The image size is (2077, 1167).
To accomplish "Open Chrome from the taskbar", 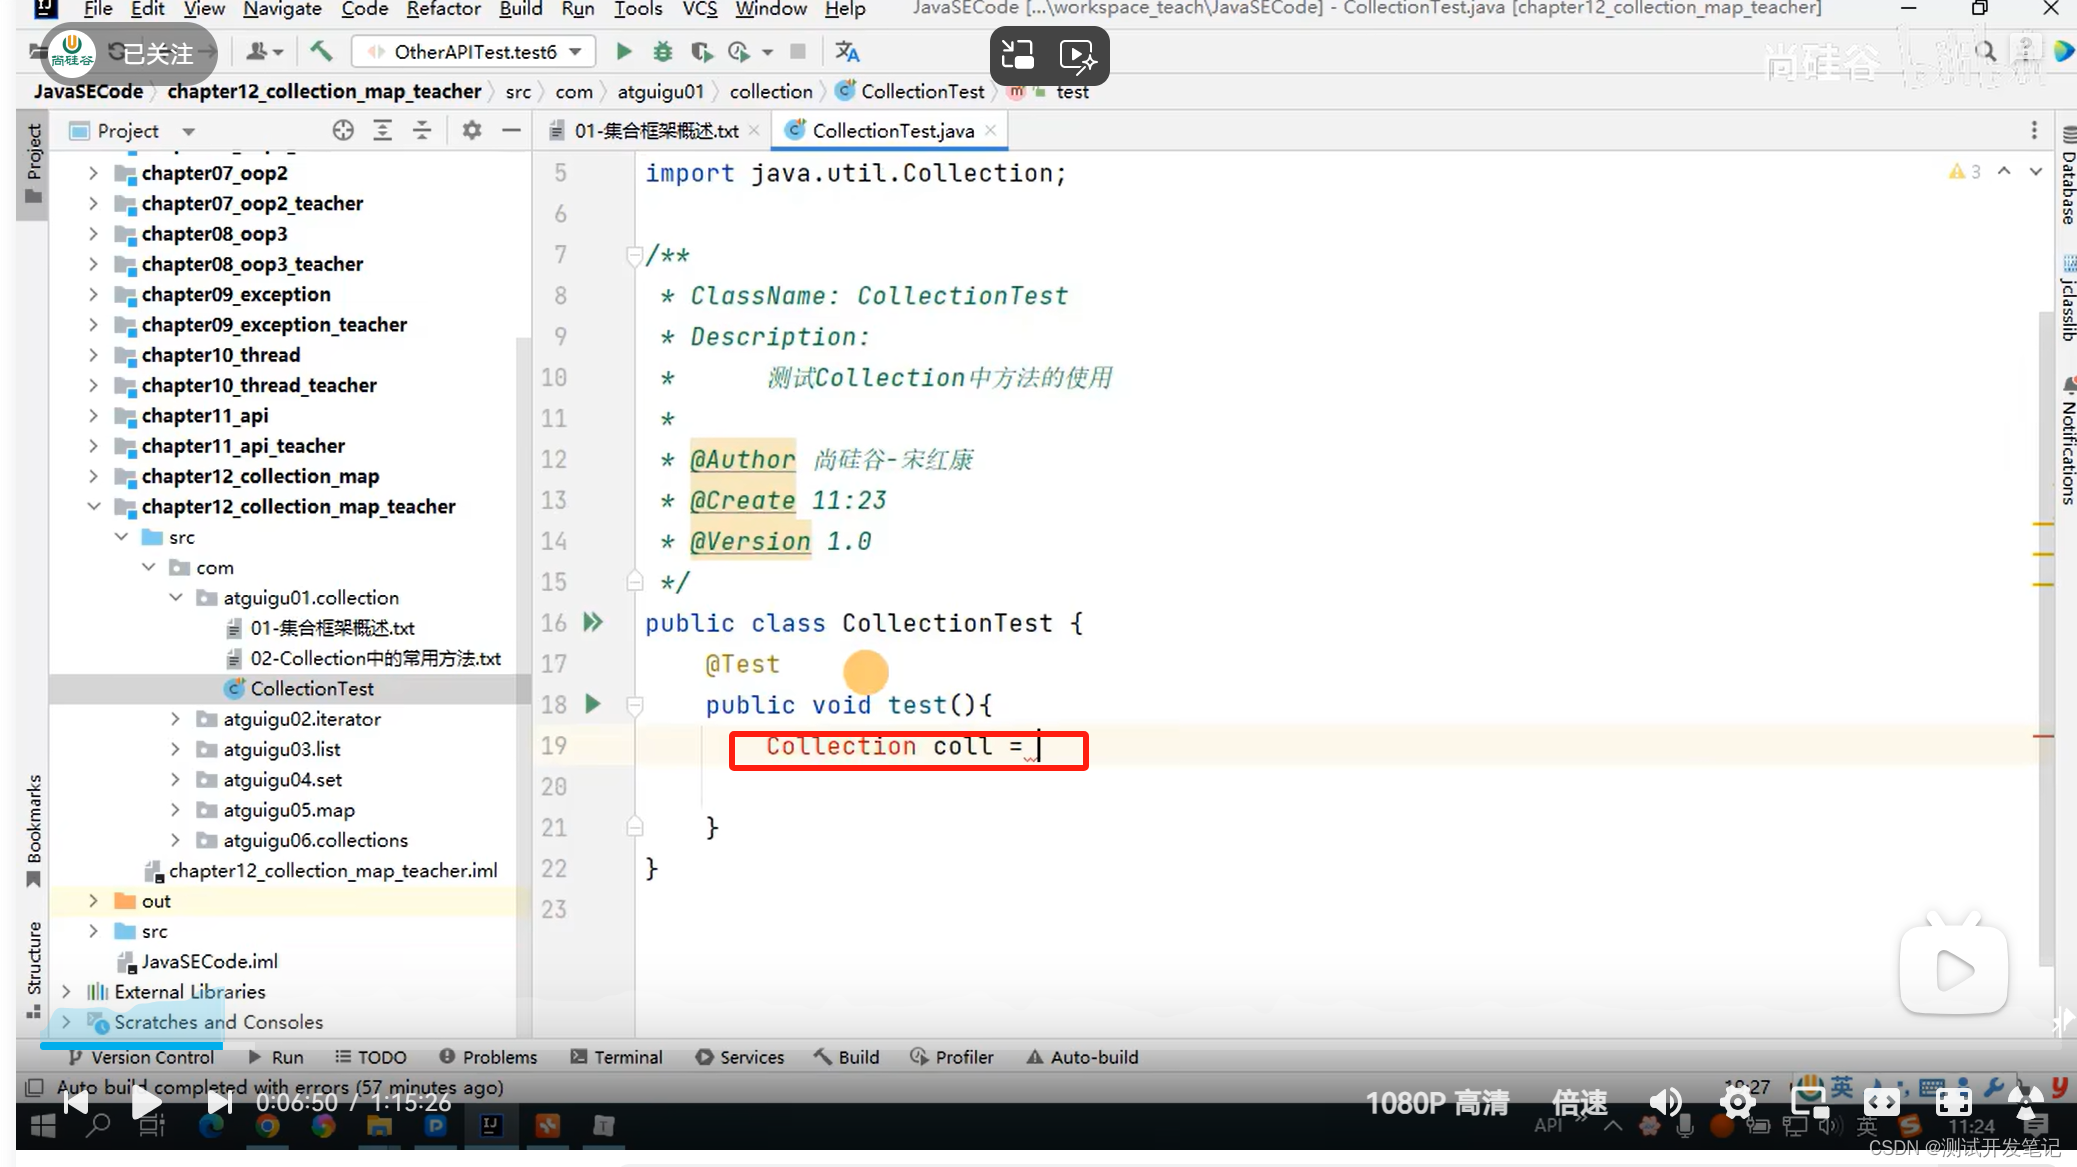I will [267, 1126].
